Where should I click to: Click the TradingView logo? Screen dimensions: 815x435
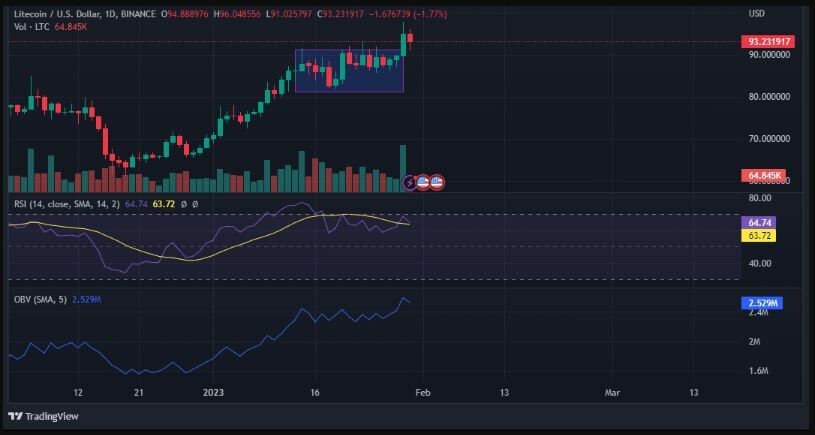point(44,416)
